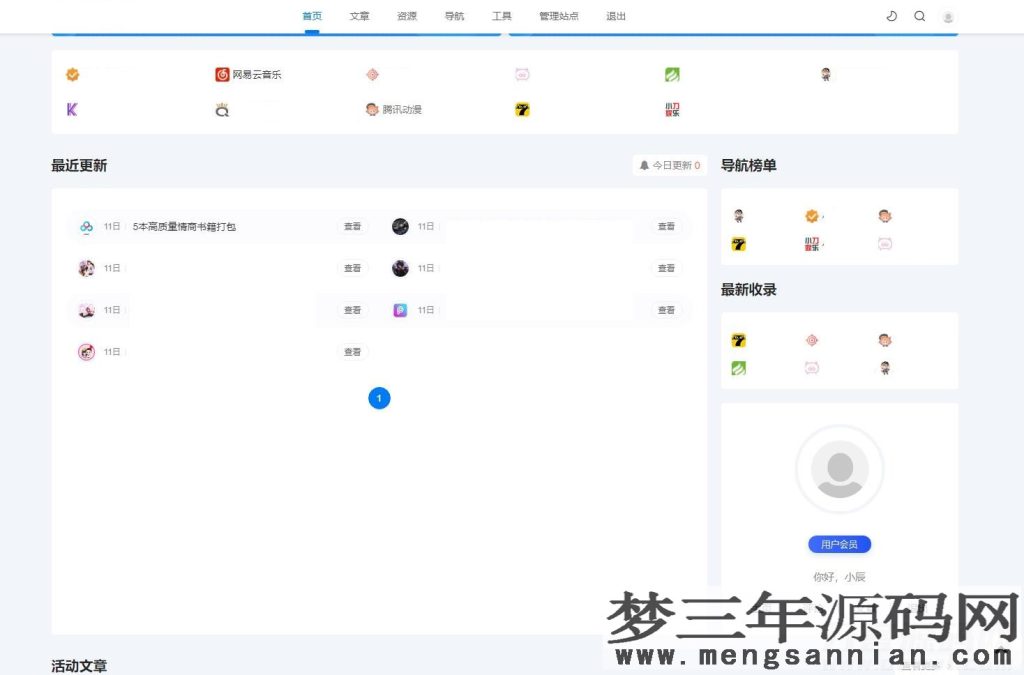Open the 导航 menu item
Image resolution: width=1024 pixels, height=675 pixels.
tap(454, 16)
